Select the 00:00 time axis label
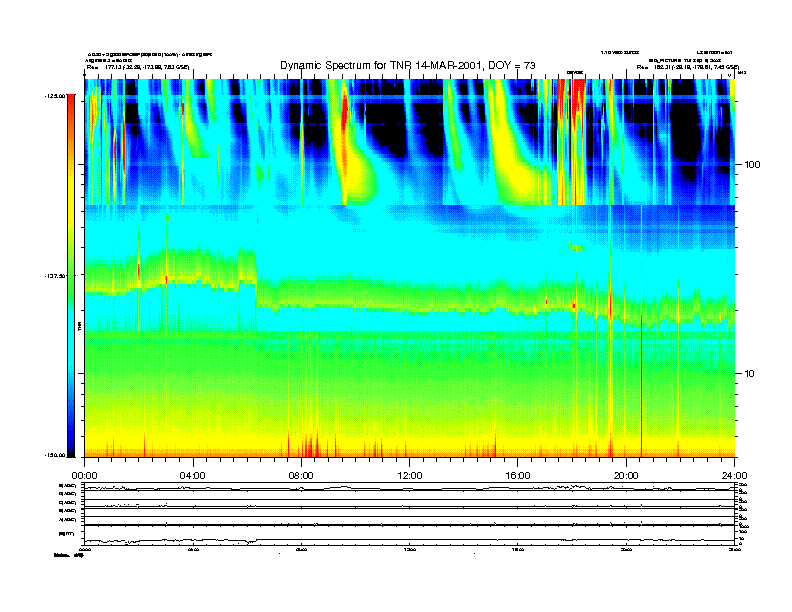This screenshot has height=612, width=792. [84, 476]
